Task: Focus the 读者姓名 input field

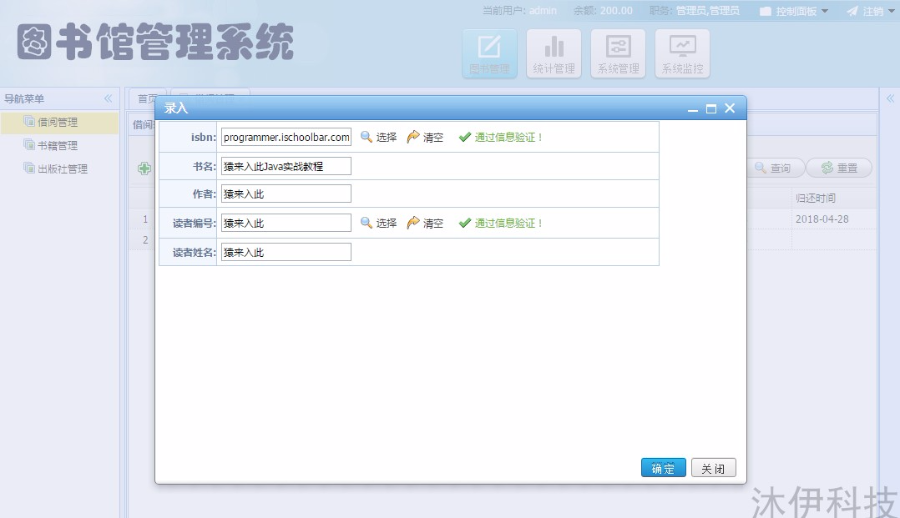Action: pyautogui.click(x=286, y=252)
